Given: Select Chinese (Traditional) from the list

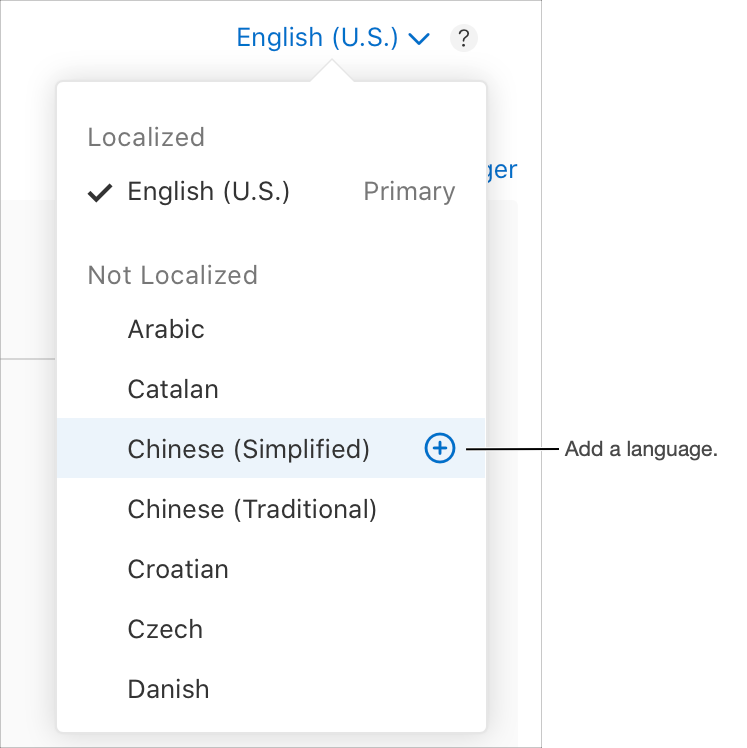Looking at the screenshot, I should click(252, 509).
